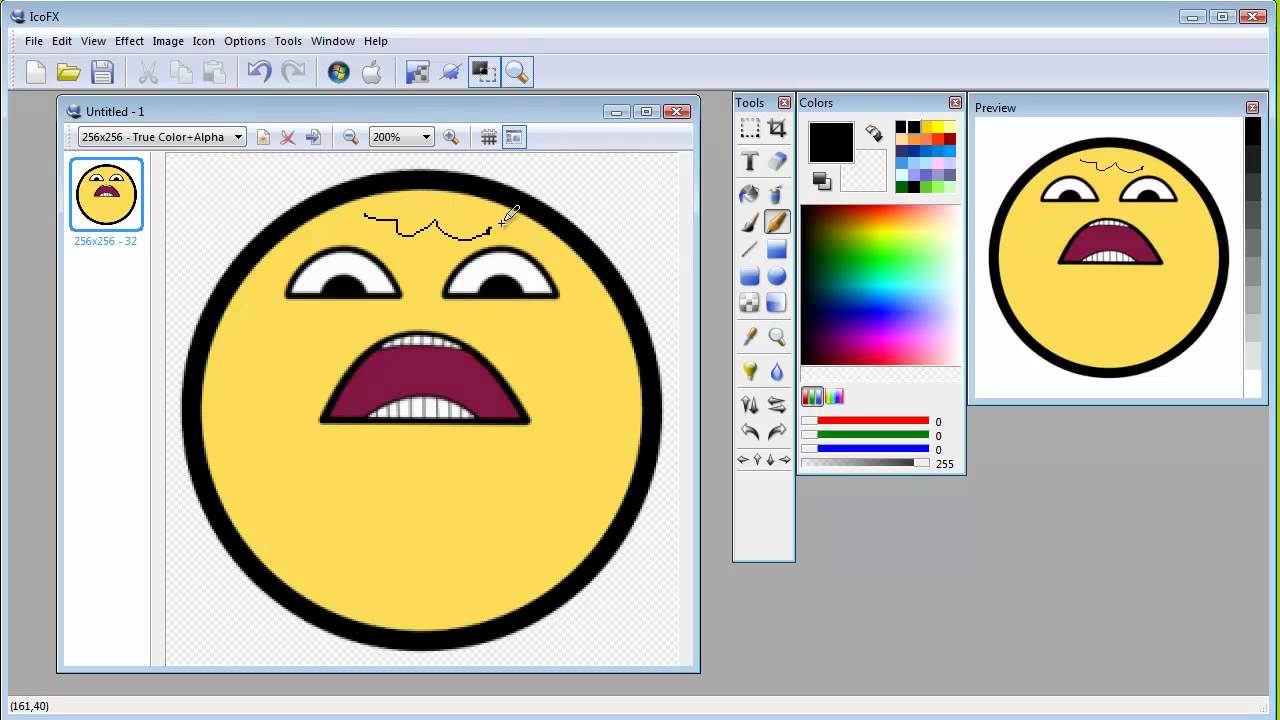Open the 200% zoom level dropdown
This screenshot has width=1280, height=720.
[425, 137]
